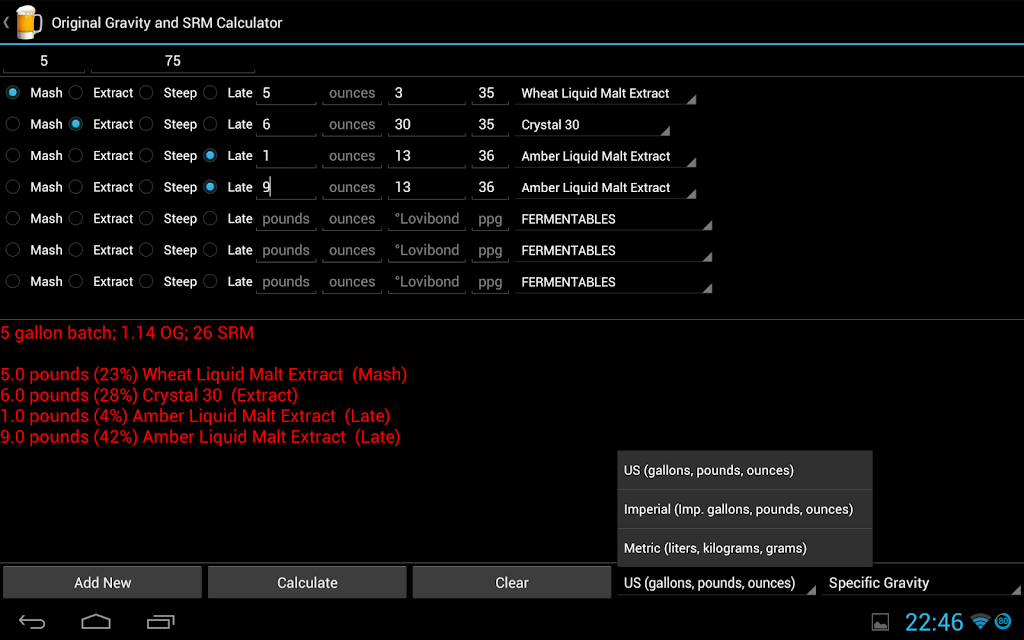Open the picture notification icon in status bar
Screen dimensions: 1024x640
click(x=880, y=622)
